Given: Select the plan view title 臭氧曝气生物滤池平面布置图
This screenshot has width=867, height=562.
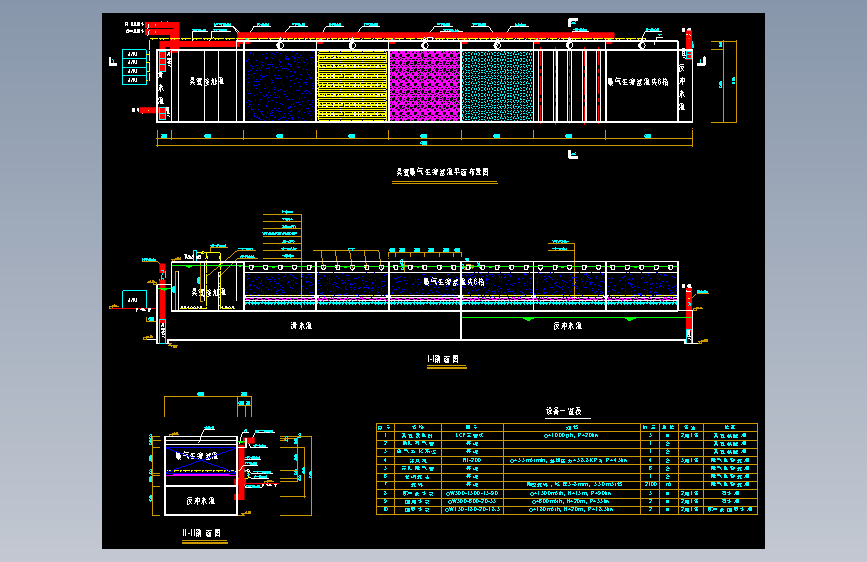Looking at the screenshot, I should [x=442, y=172].
